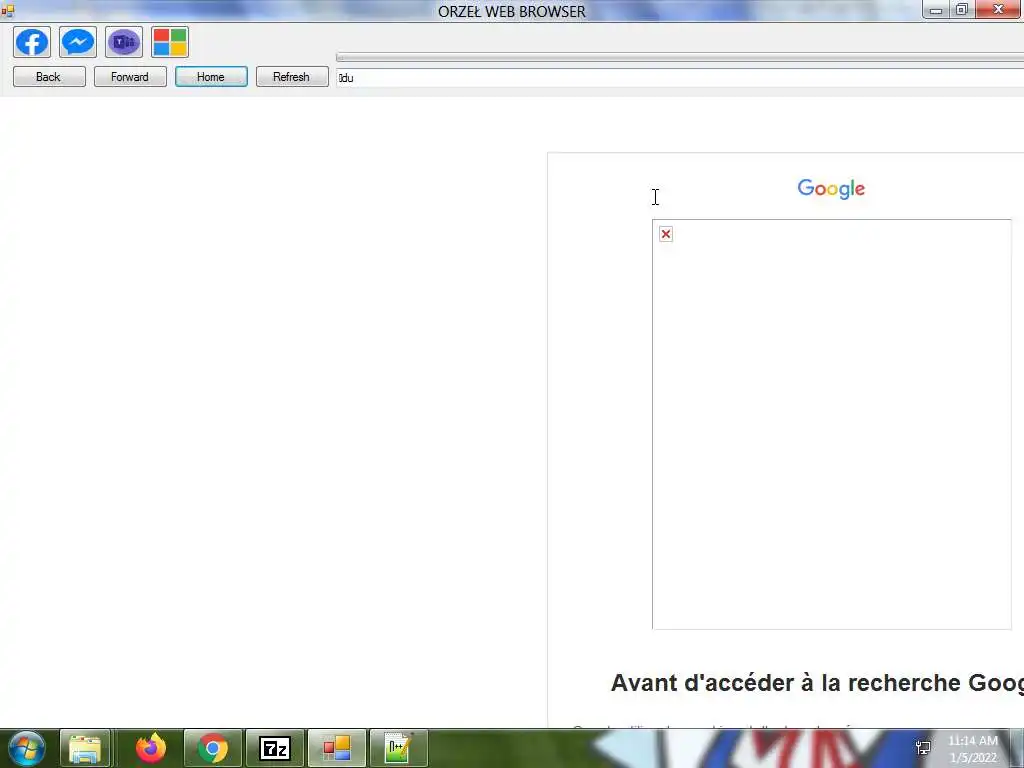Screen dimensions: 1024x768
Task: Refresh the current page
Action: 292,76
